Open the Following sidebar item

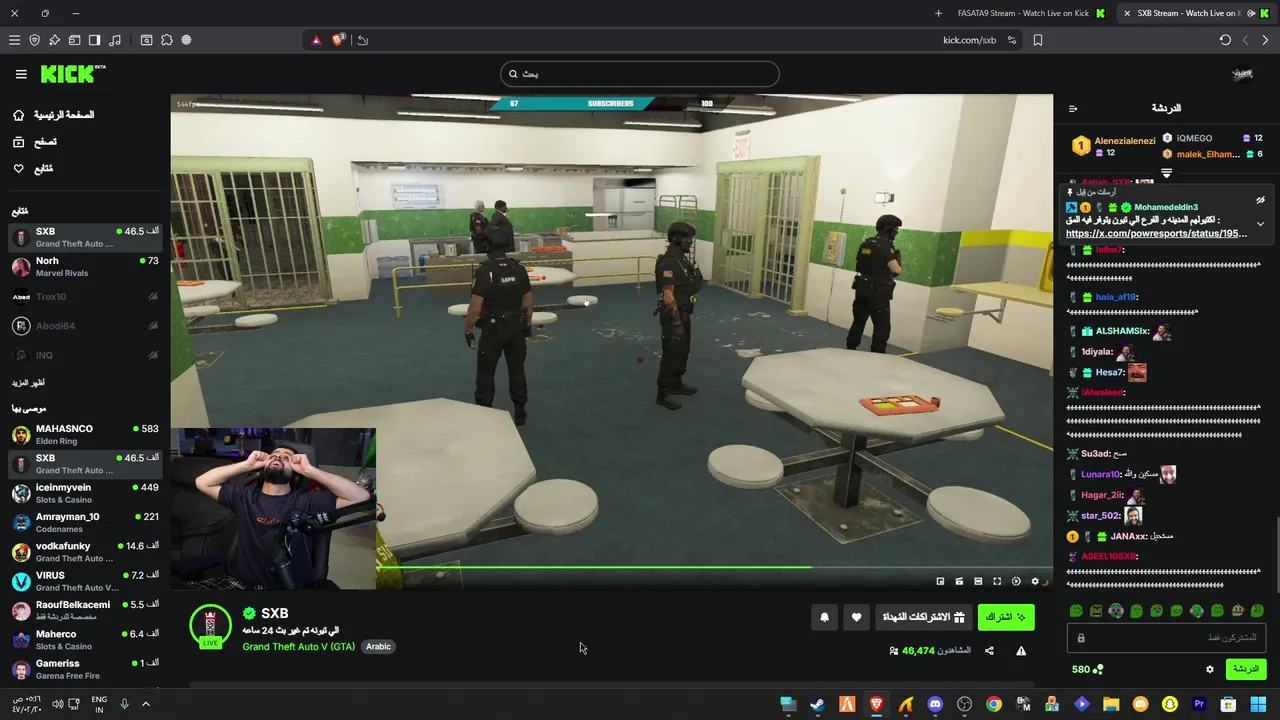[x=32, y=169]
